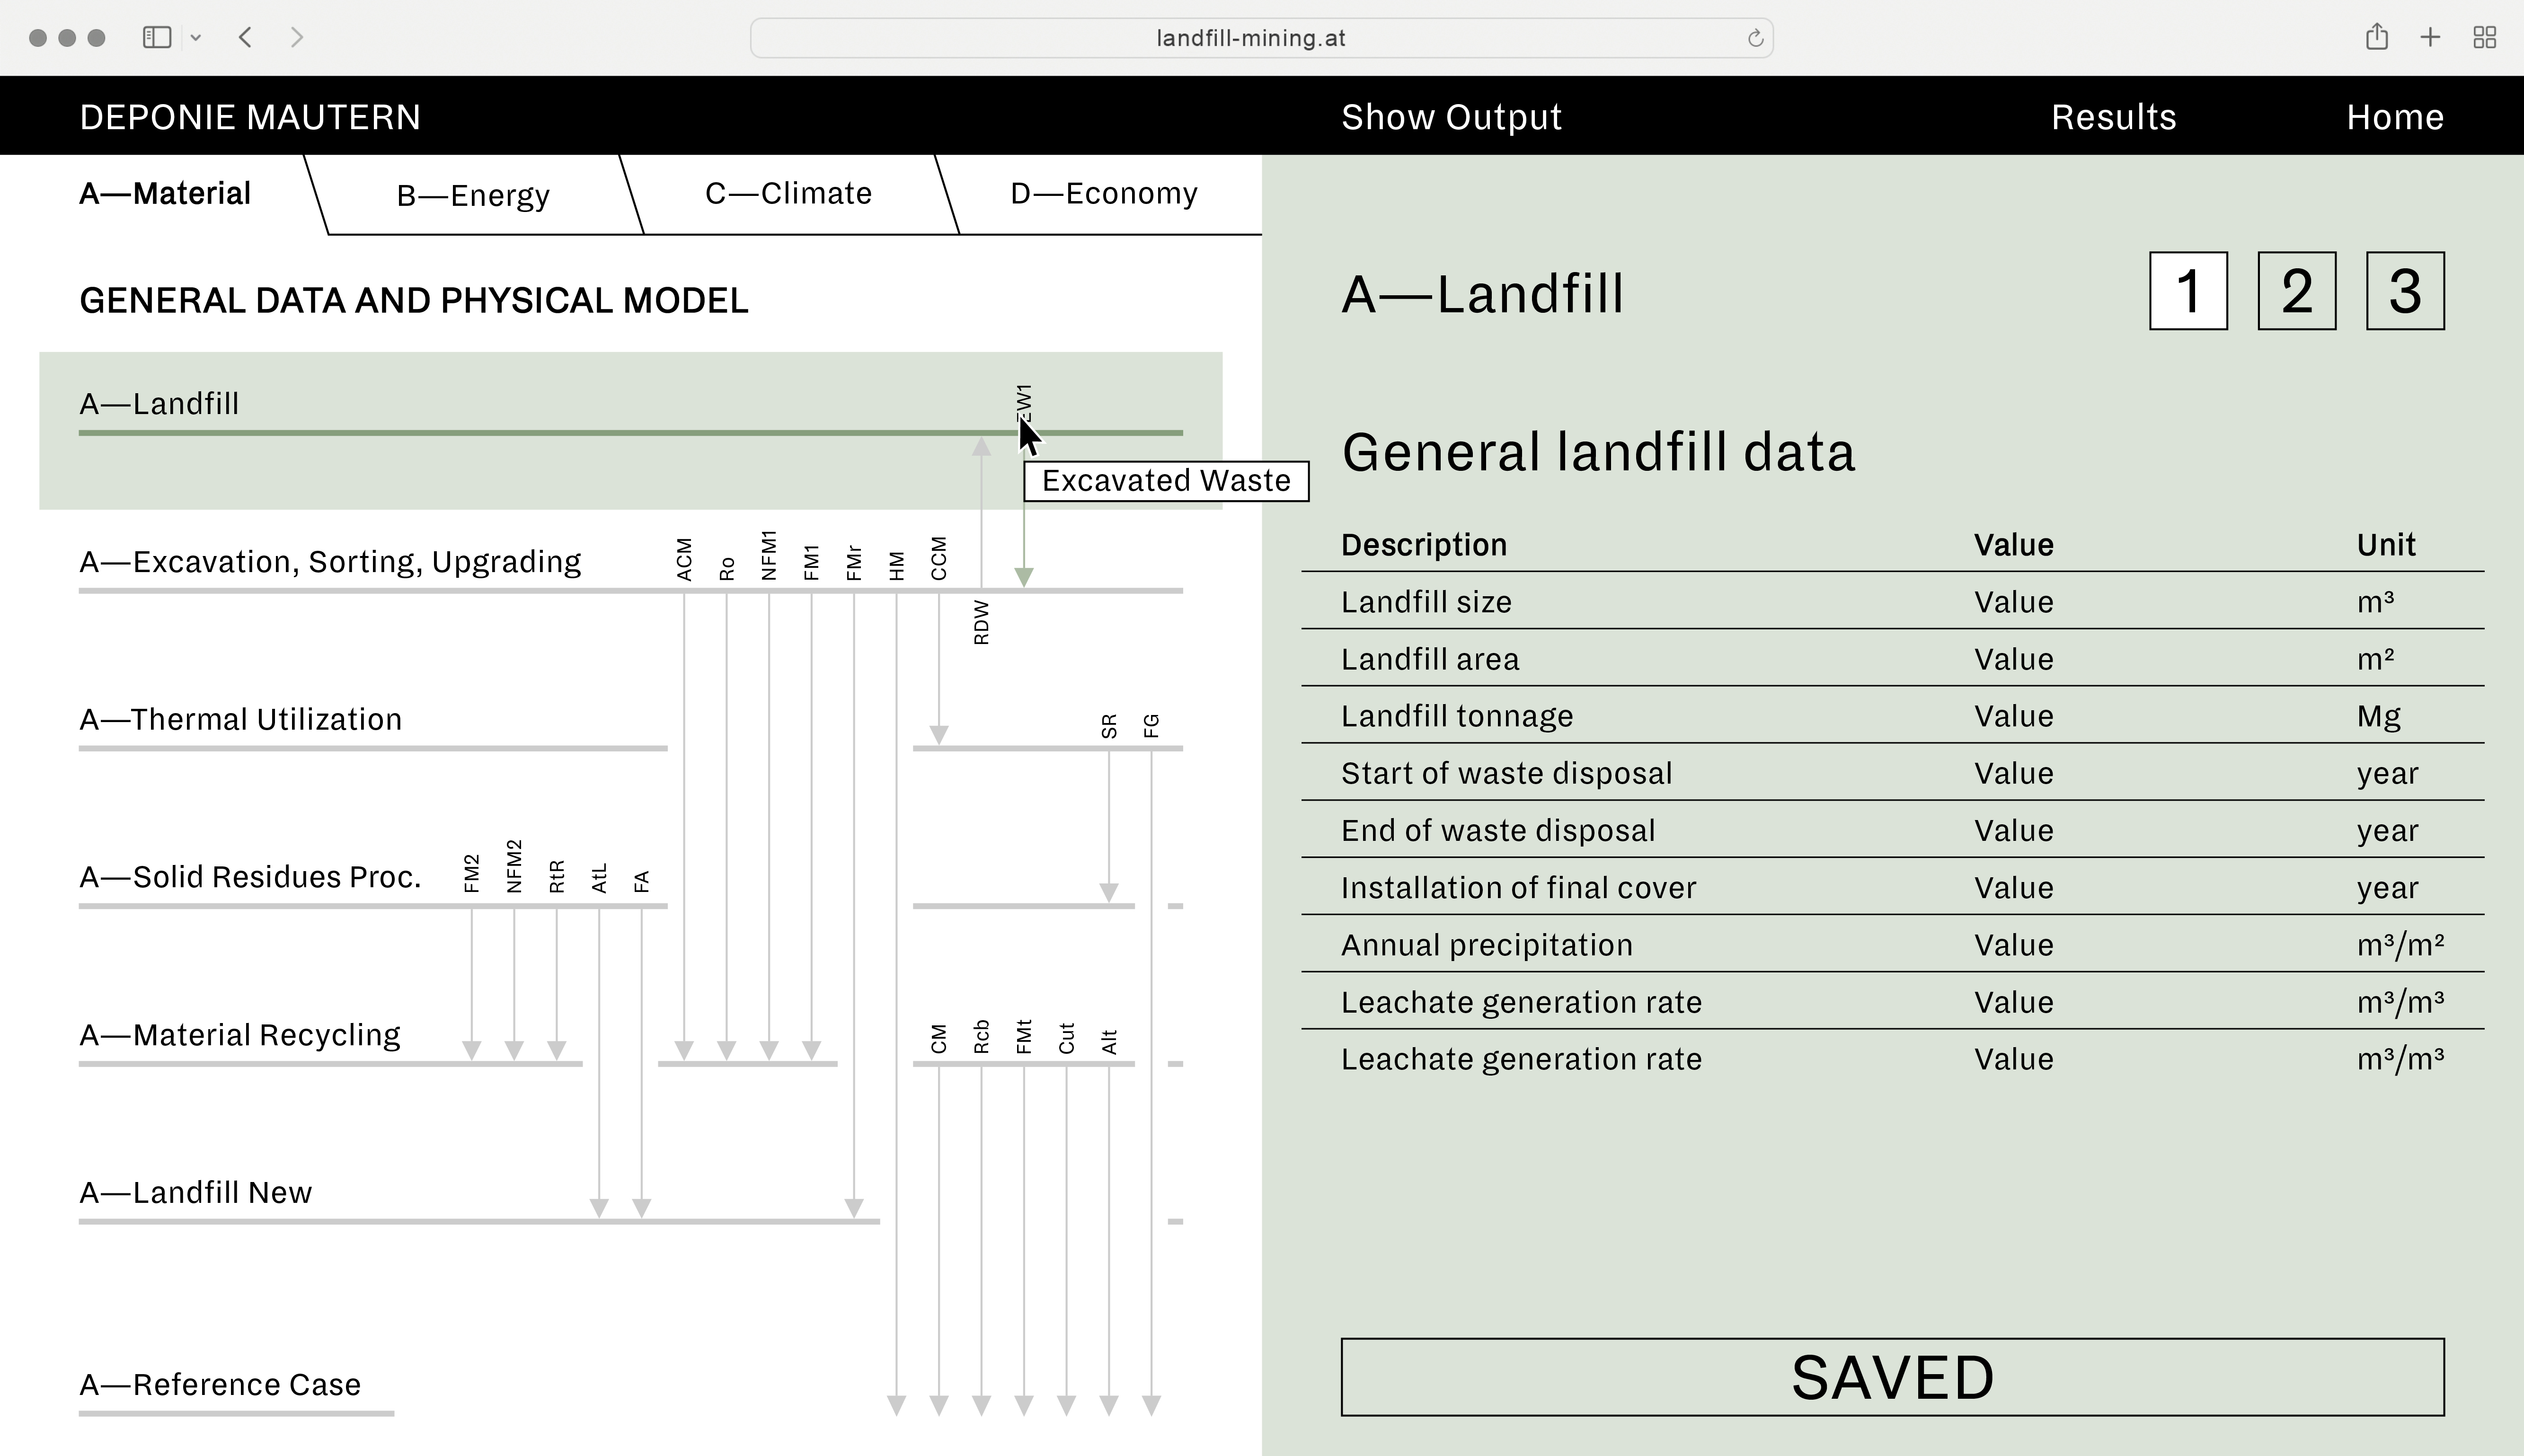Click the End of waste disposal Value
The height and width of the screenshot is (1456, 2524).
(2013, 830)
